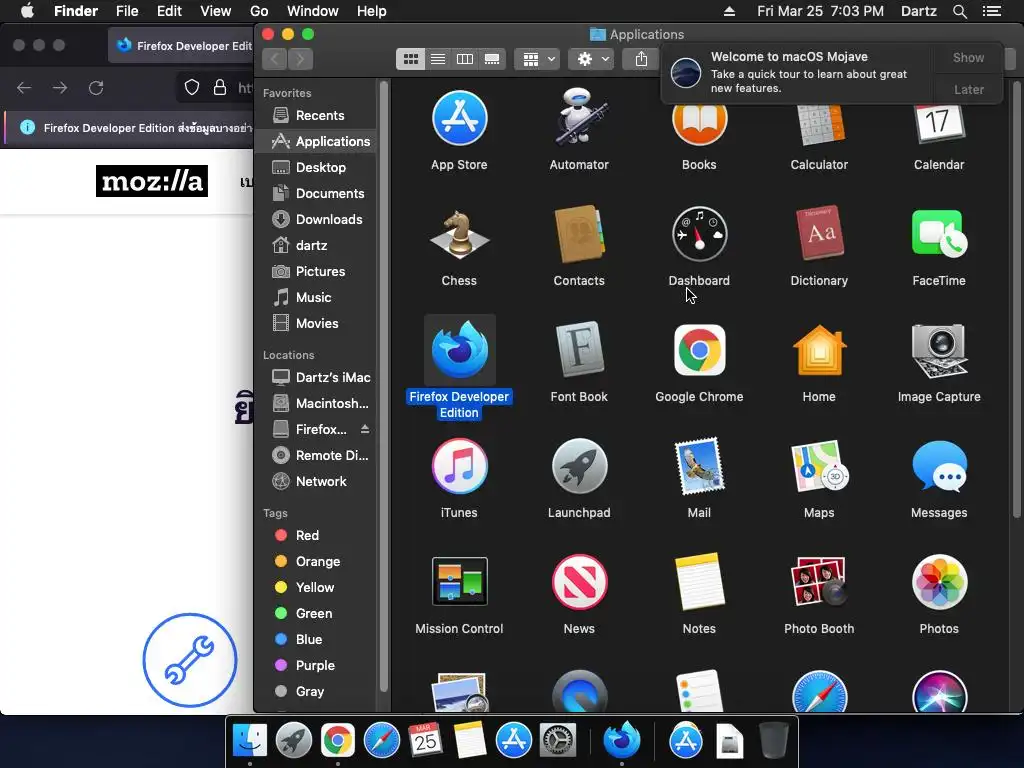Select the FaceTime application icon

click(x=938, y=234)
